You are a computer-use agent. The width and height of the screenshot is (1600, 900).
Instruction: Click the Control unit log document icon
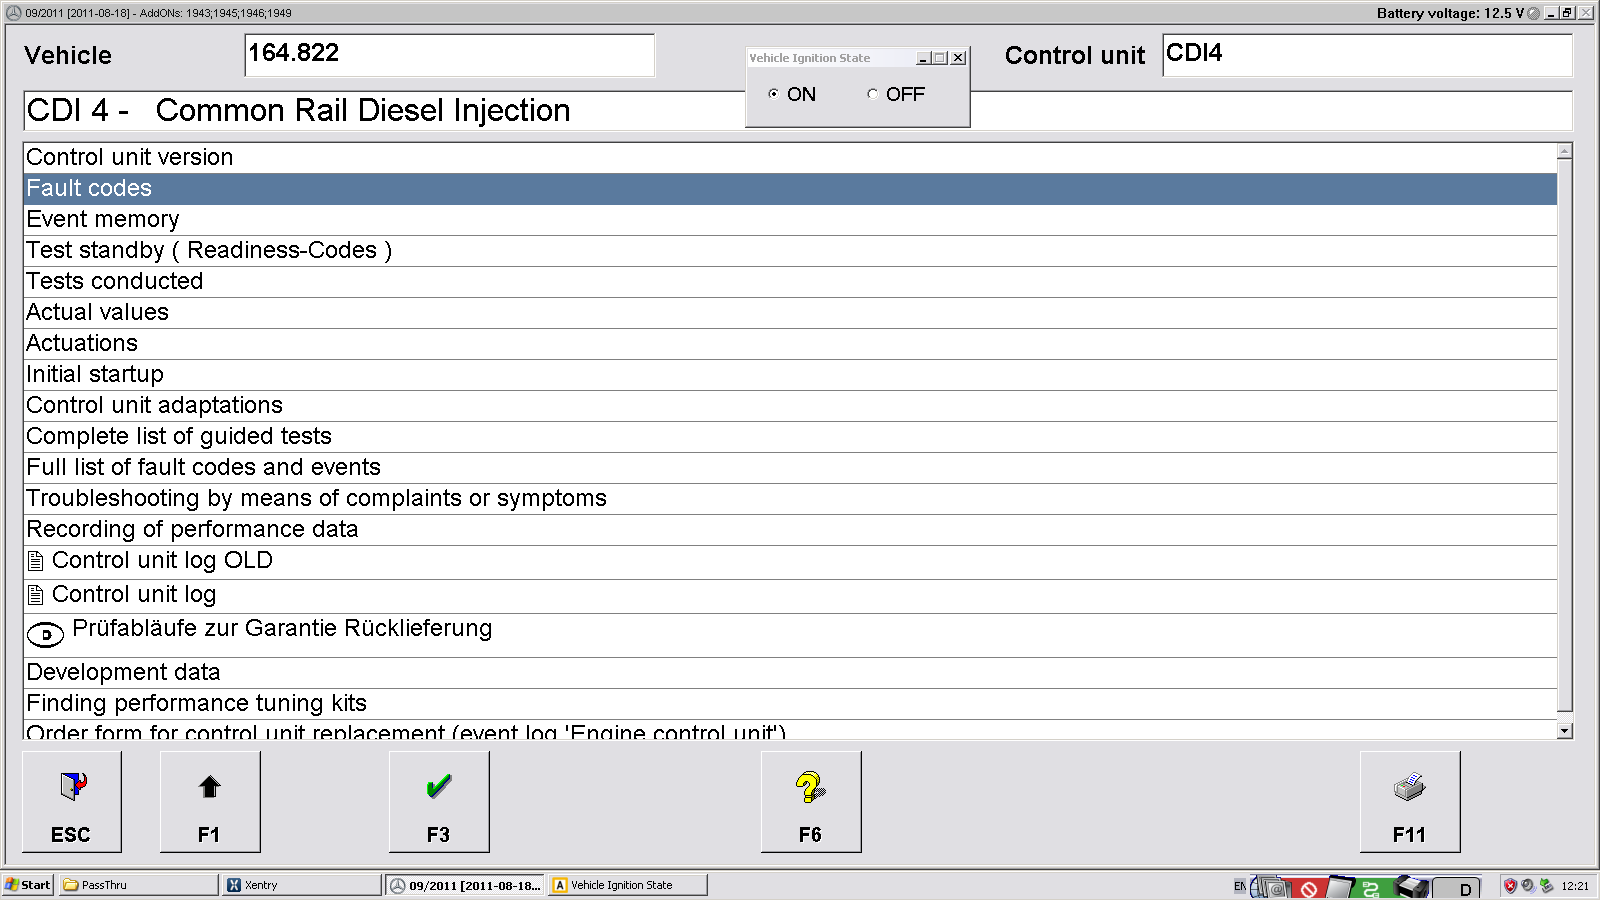[x=36, y=595]
